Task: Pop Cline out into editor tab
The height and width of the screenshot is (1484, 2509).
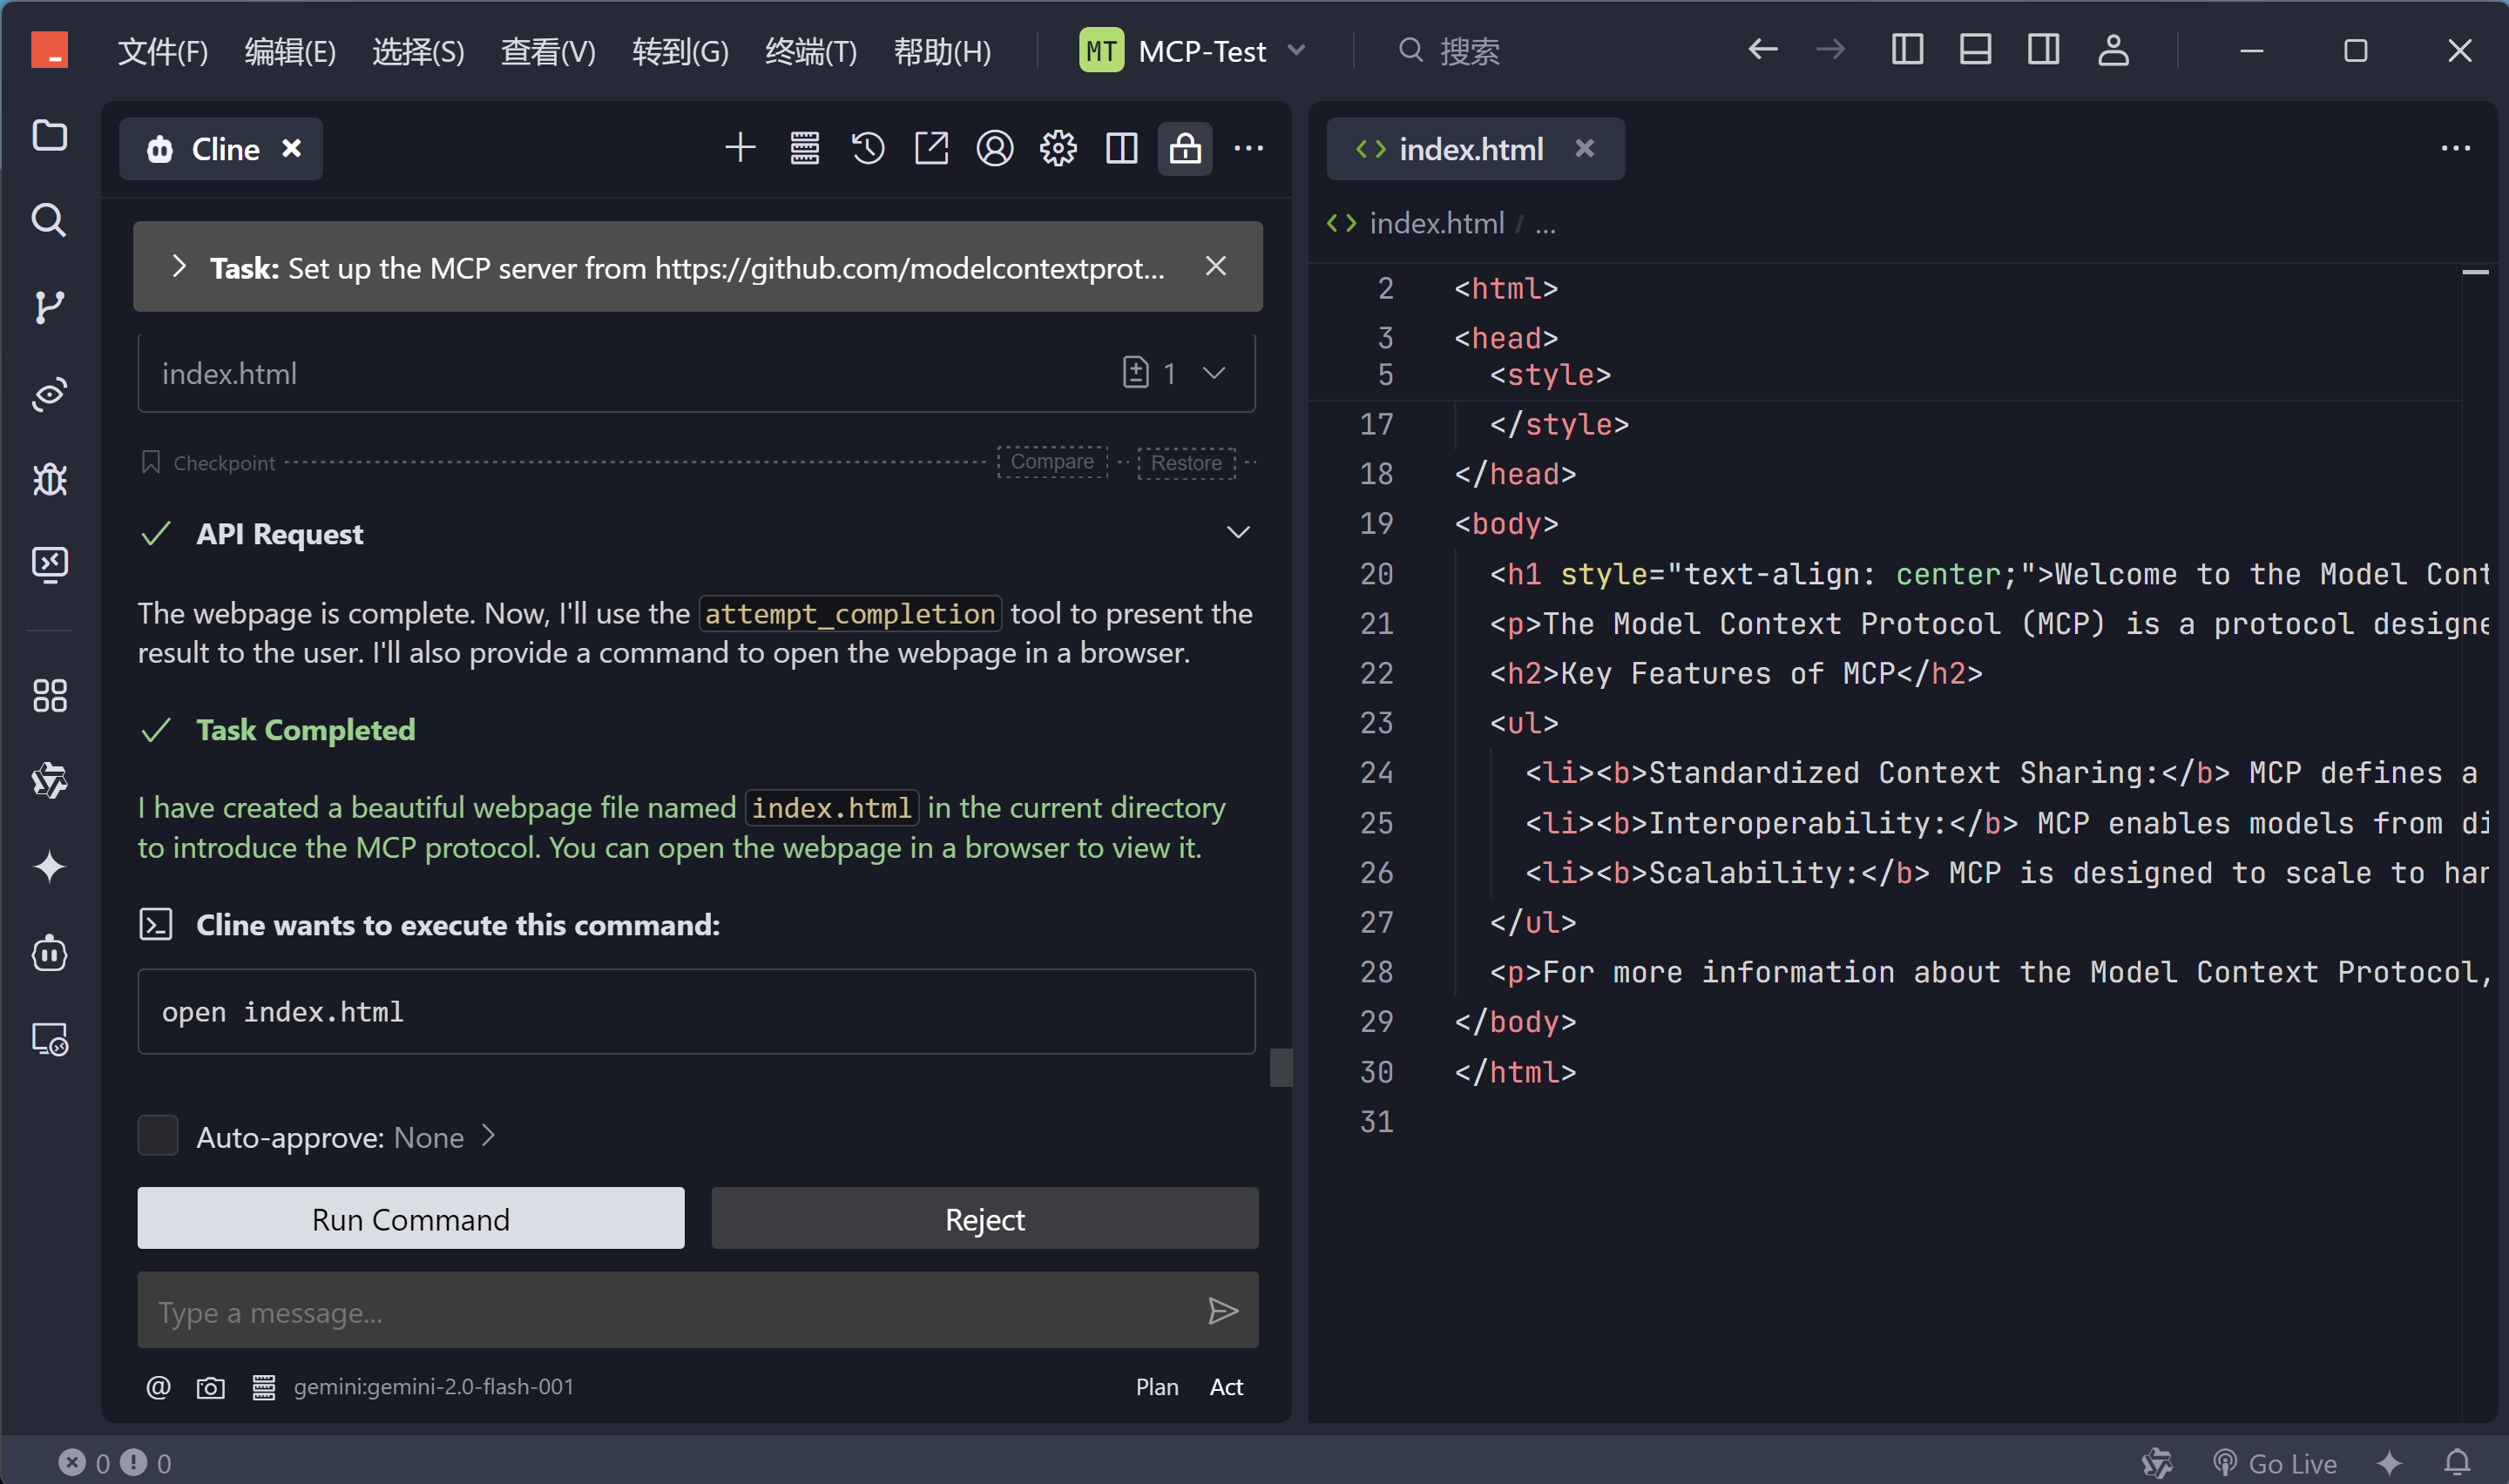Action: point(931,149)
